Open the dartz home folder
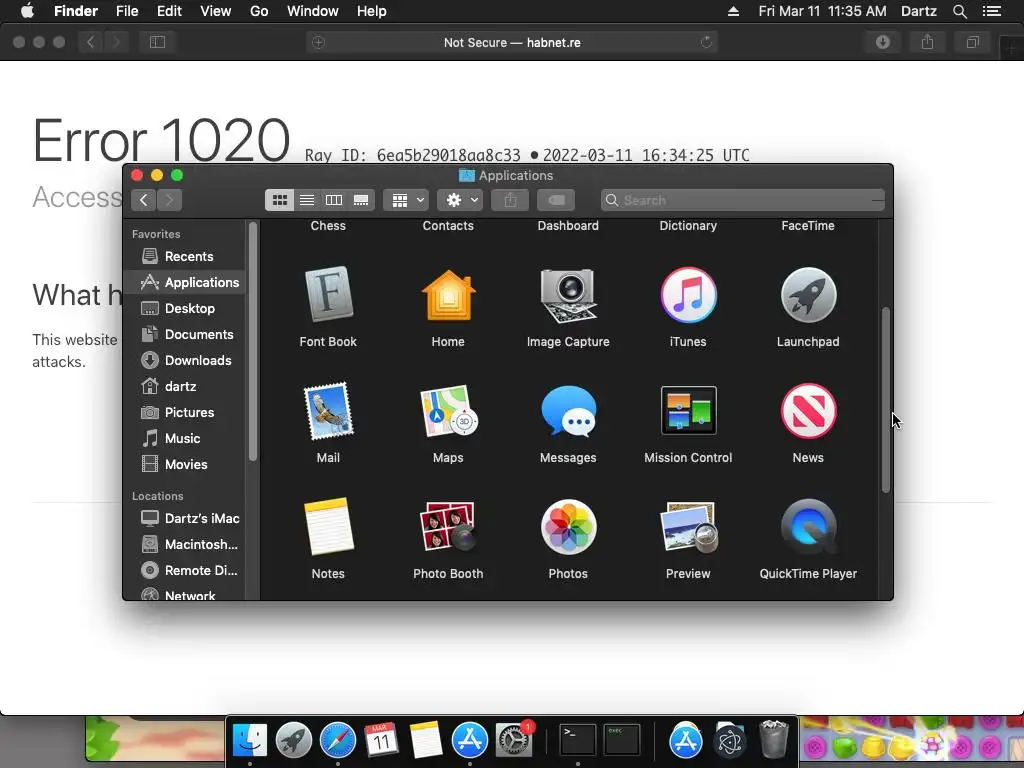 pos(184,387)
